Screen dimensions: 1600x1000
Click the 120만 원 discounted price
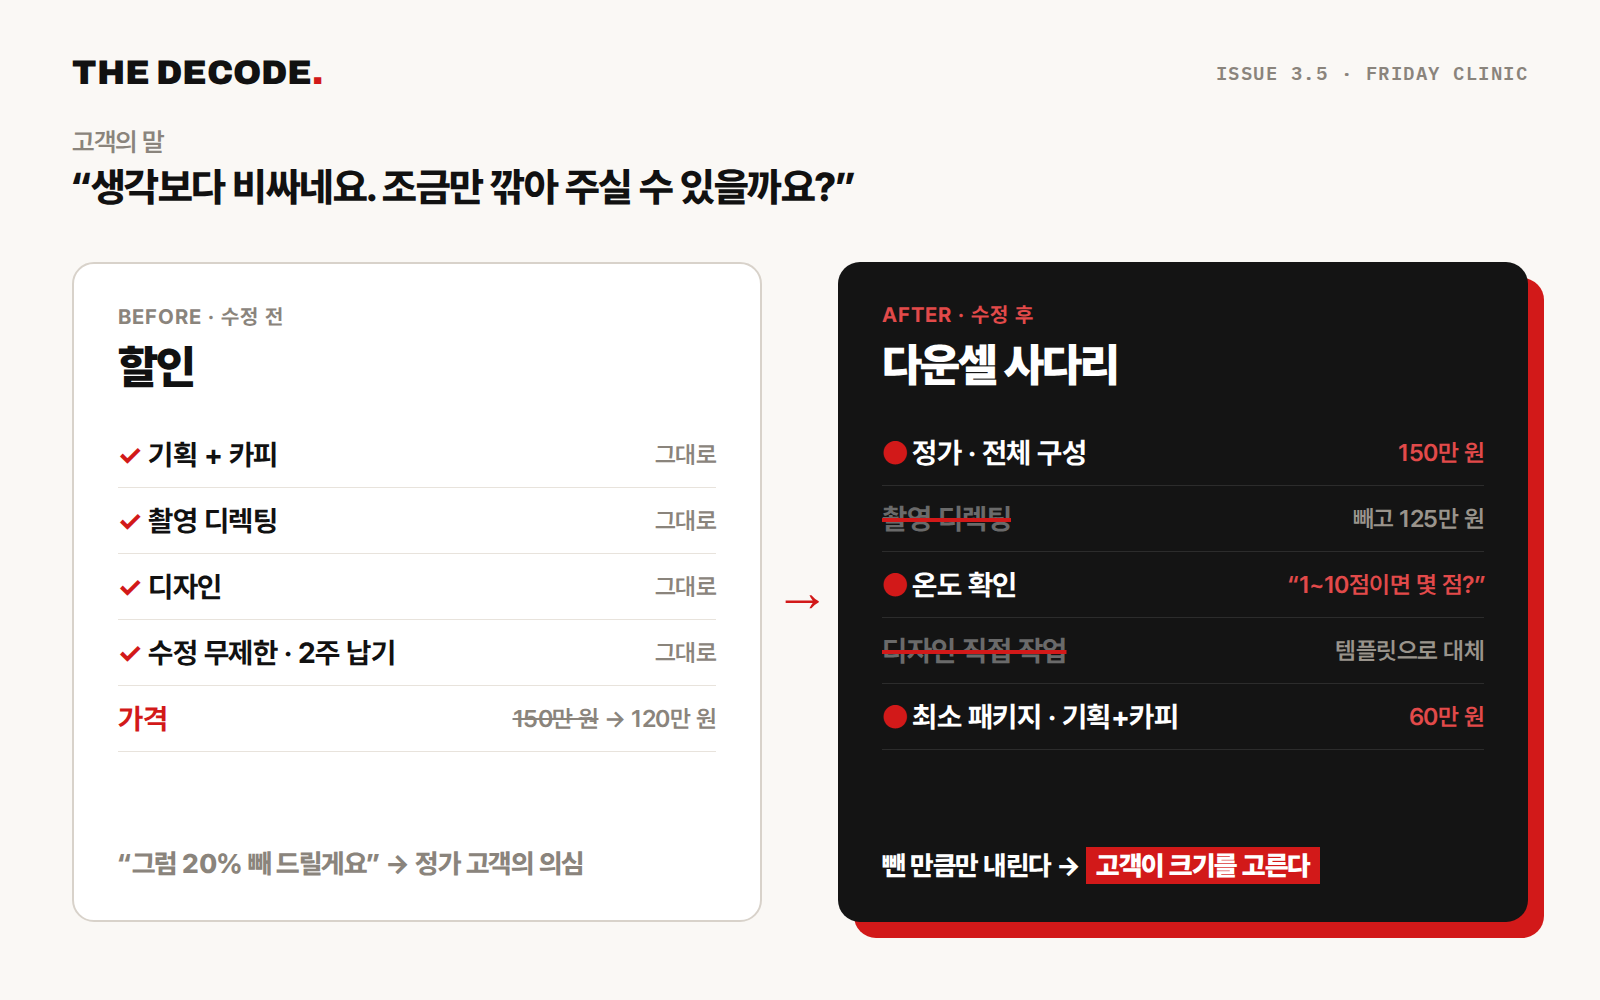pos(673,719)
